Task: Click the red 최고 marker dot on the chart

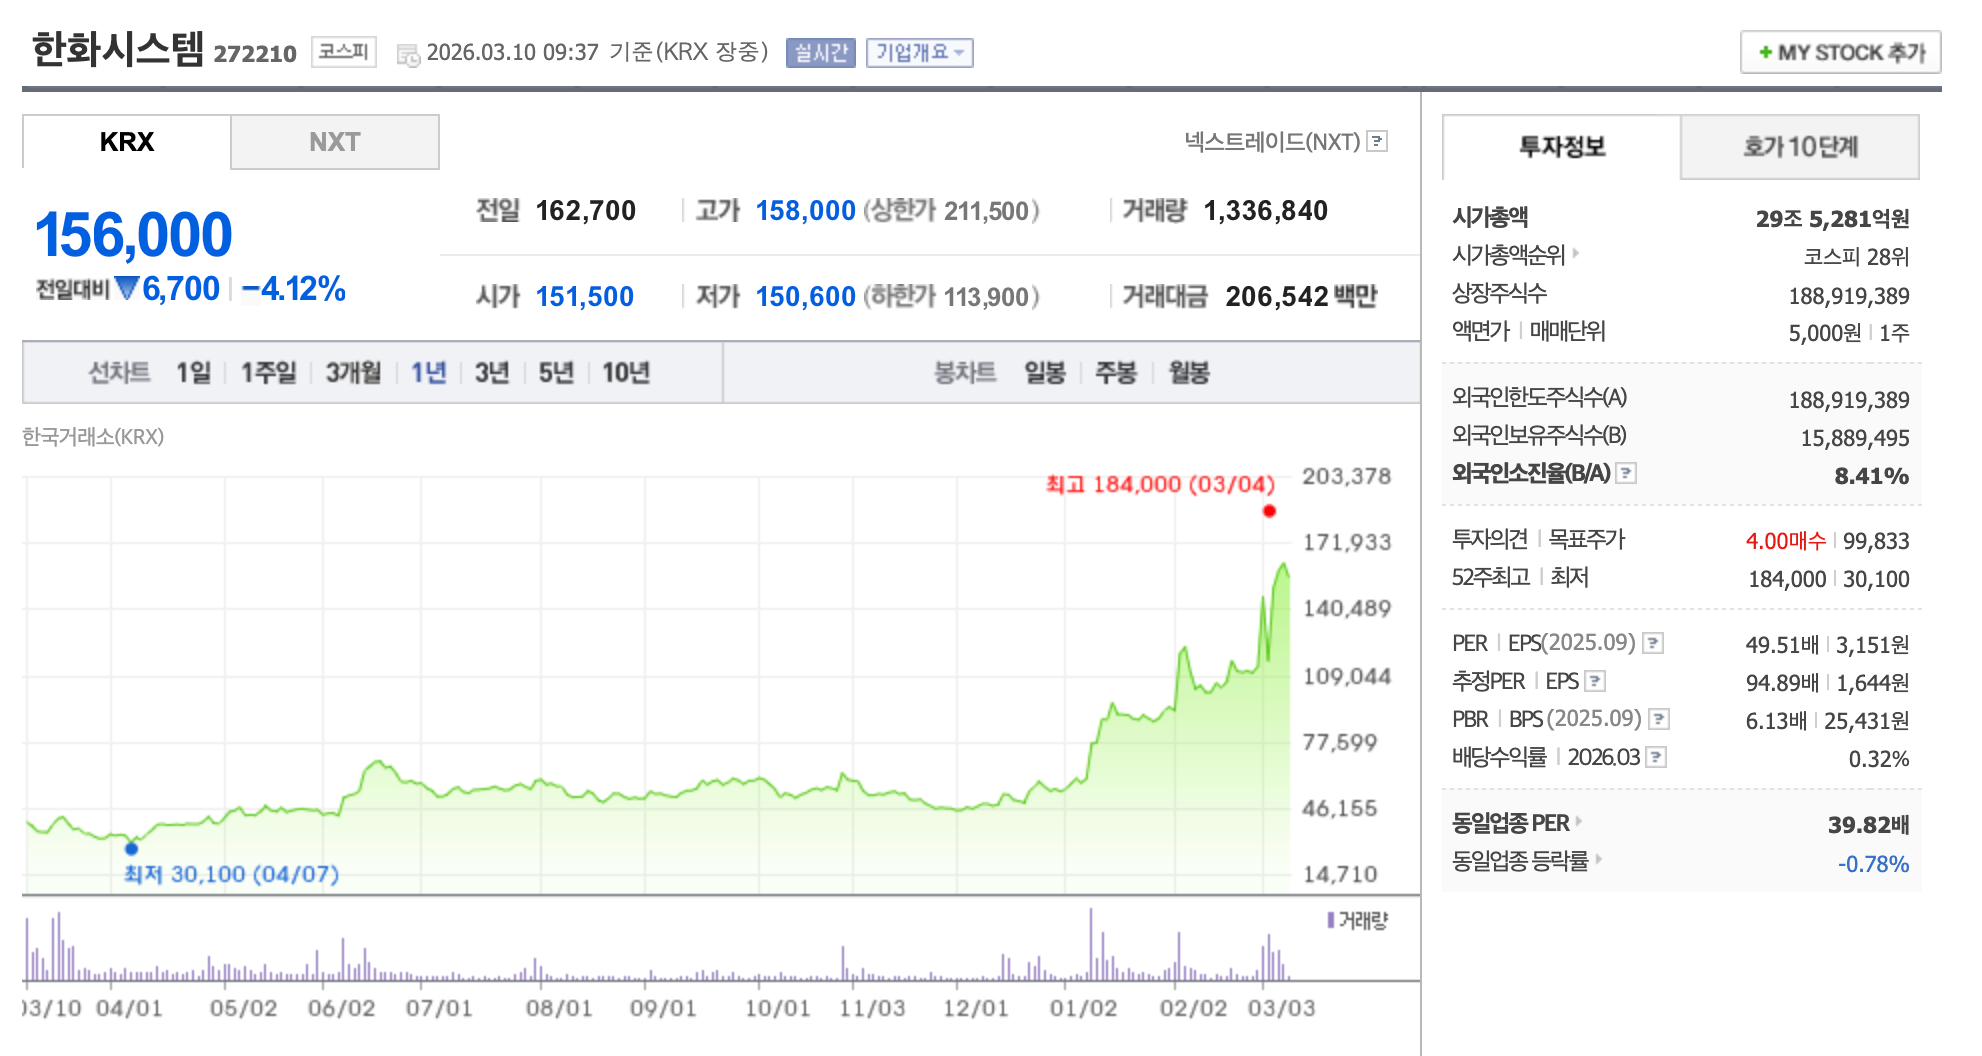Action: tap(1269, 511)
